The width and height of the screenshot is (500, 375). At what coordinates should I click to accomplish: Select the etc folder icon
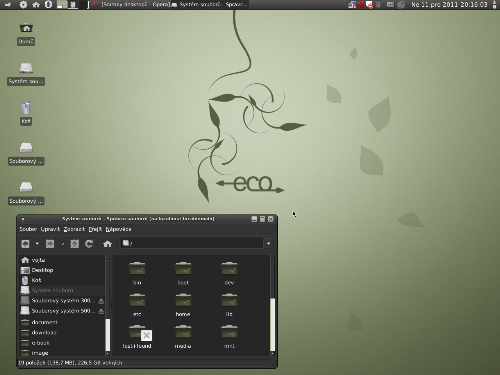click(137, 300)
